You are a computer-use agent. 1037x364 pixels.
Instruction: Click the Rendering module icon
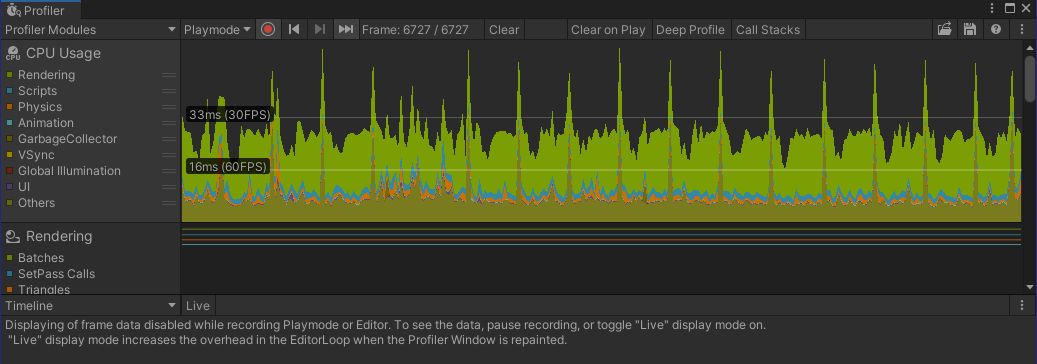tap(13, 236)
